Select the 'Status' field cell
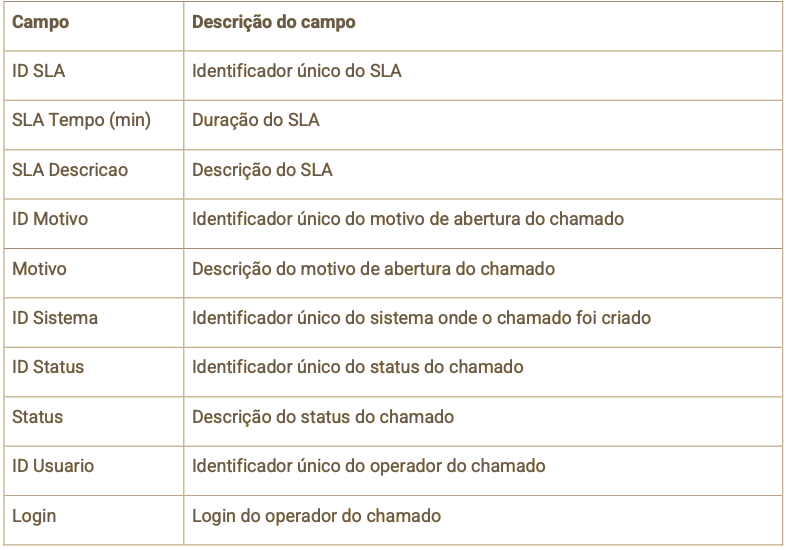Image resolution: width=786 pixels, height=550 pixels. [94, 421]
